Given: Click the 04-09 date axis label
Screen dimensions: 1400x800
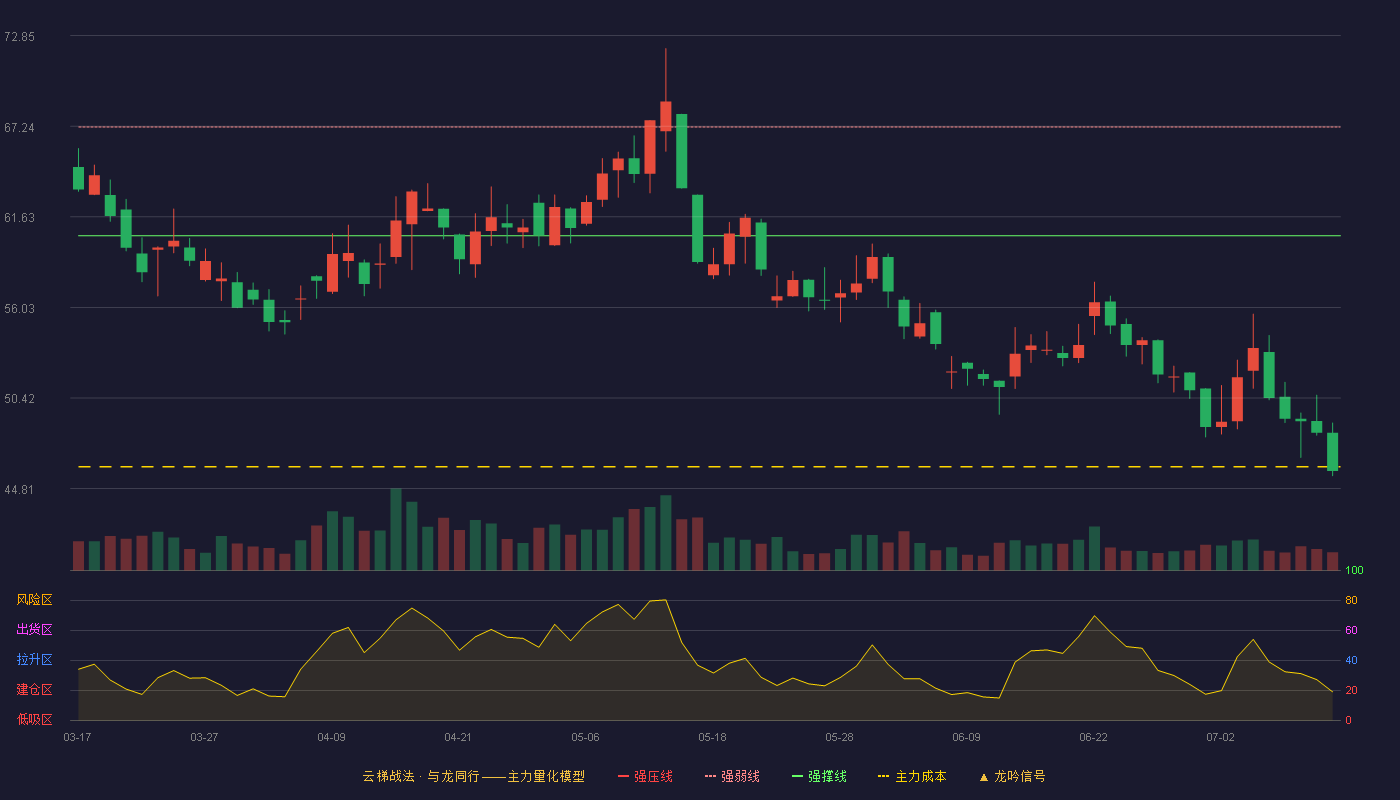Looking at the screenshot, I should click(331, 737).
